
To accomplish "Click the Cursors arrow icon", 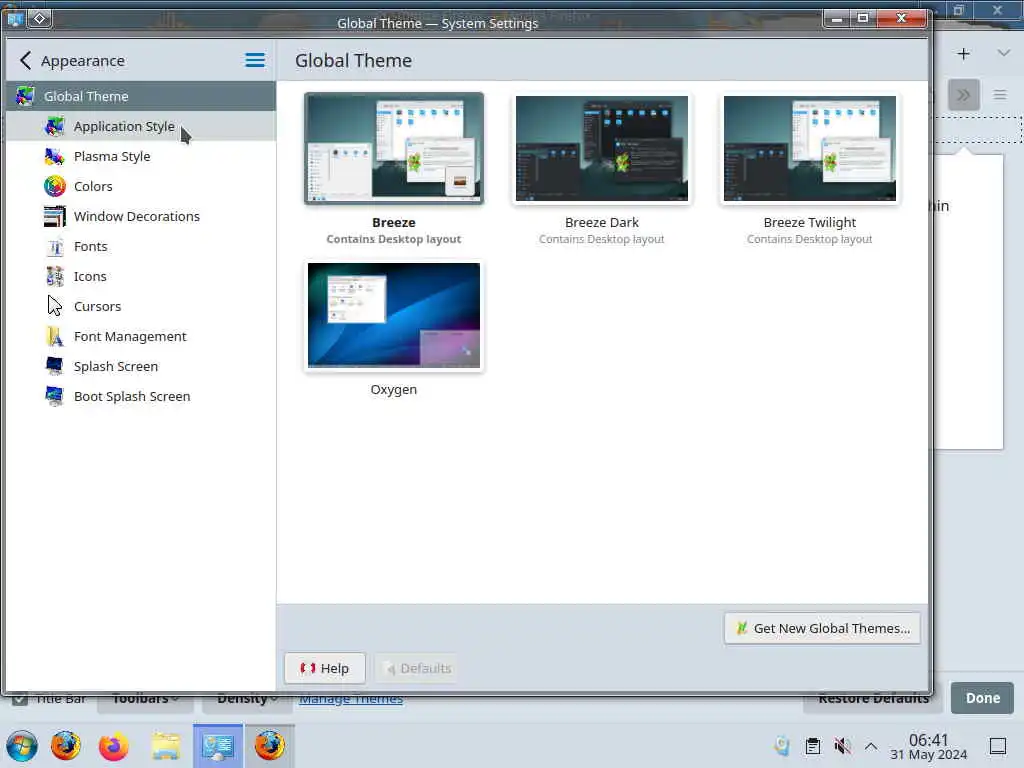I will coord(55,306).
